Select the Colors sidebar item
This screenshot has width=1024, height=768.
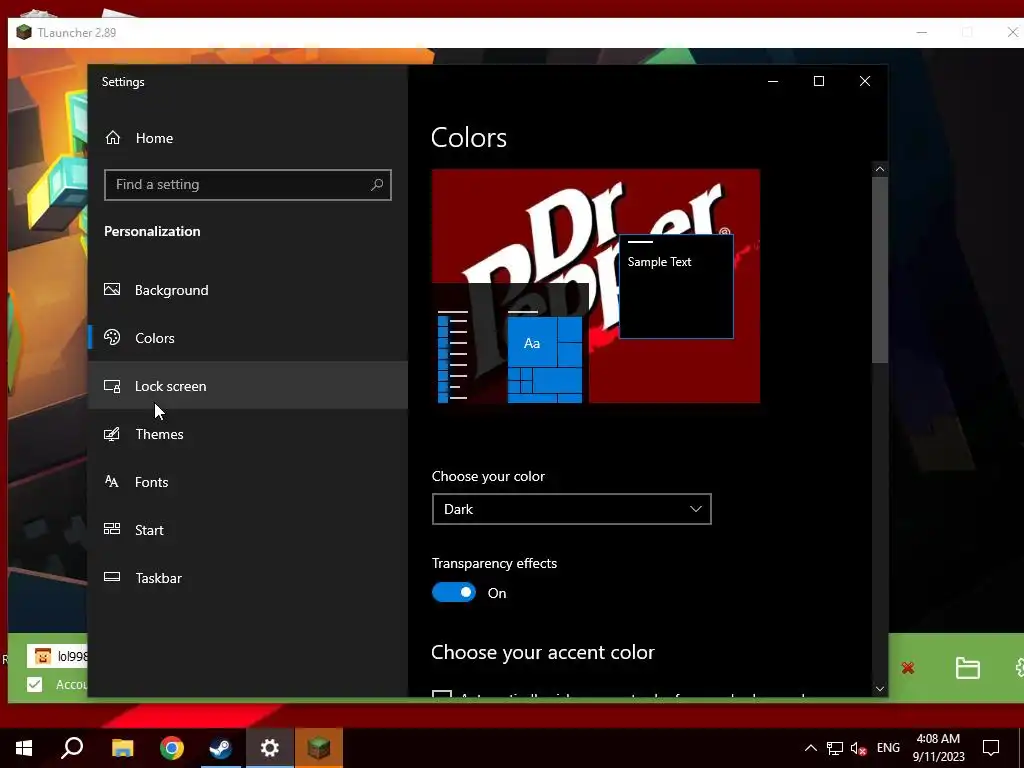click(x=248, y=338)
